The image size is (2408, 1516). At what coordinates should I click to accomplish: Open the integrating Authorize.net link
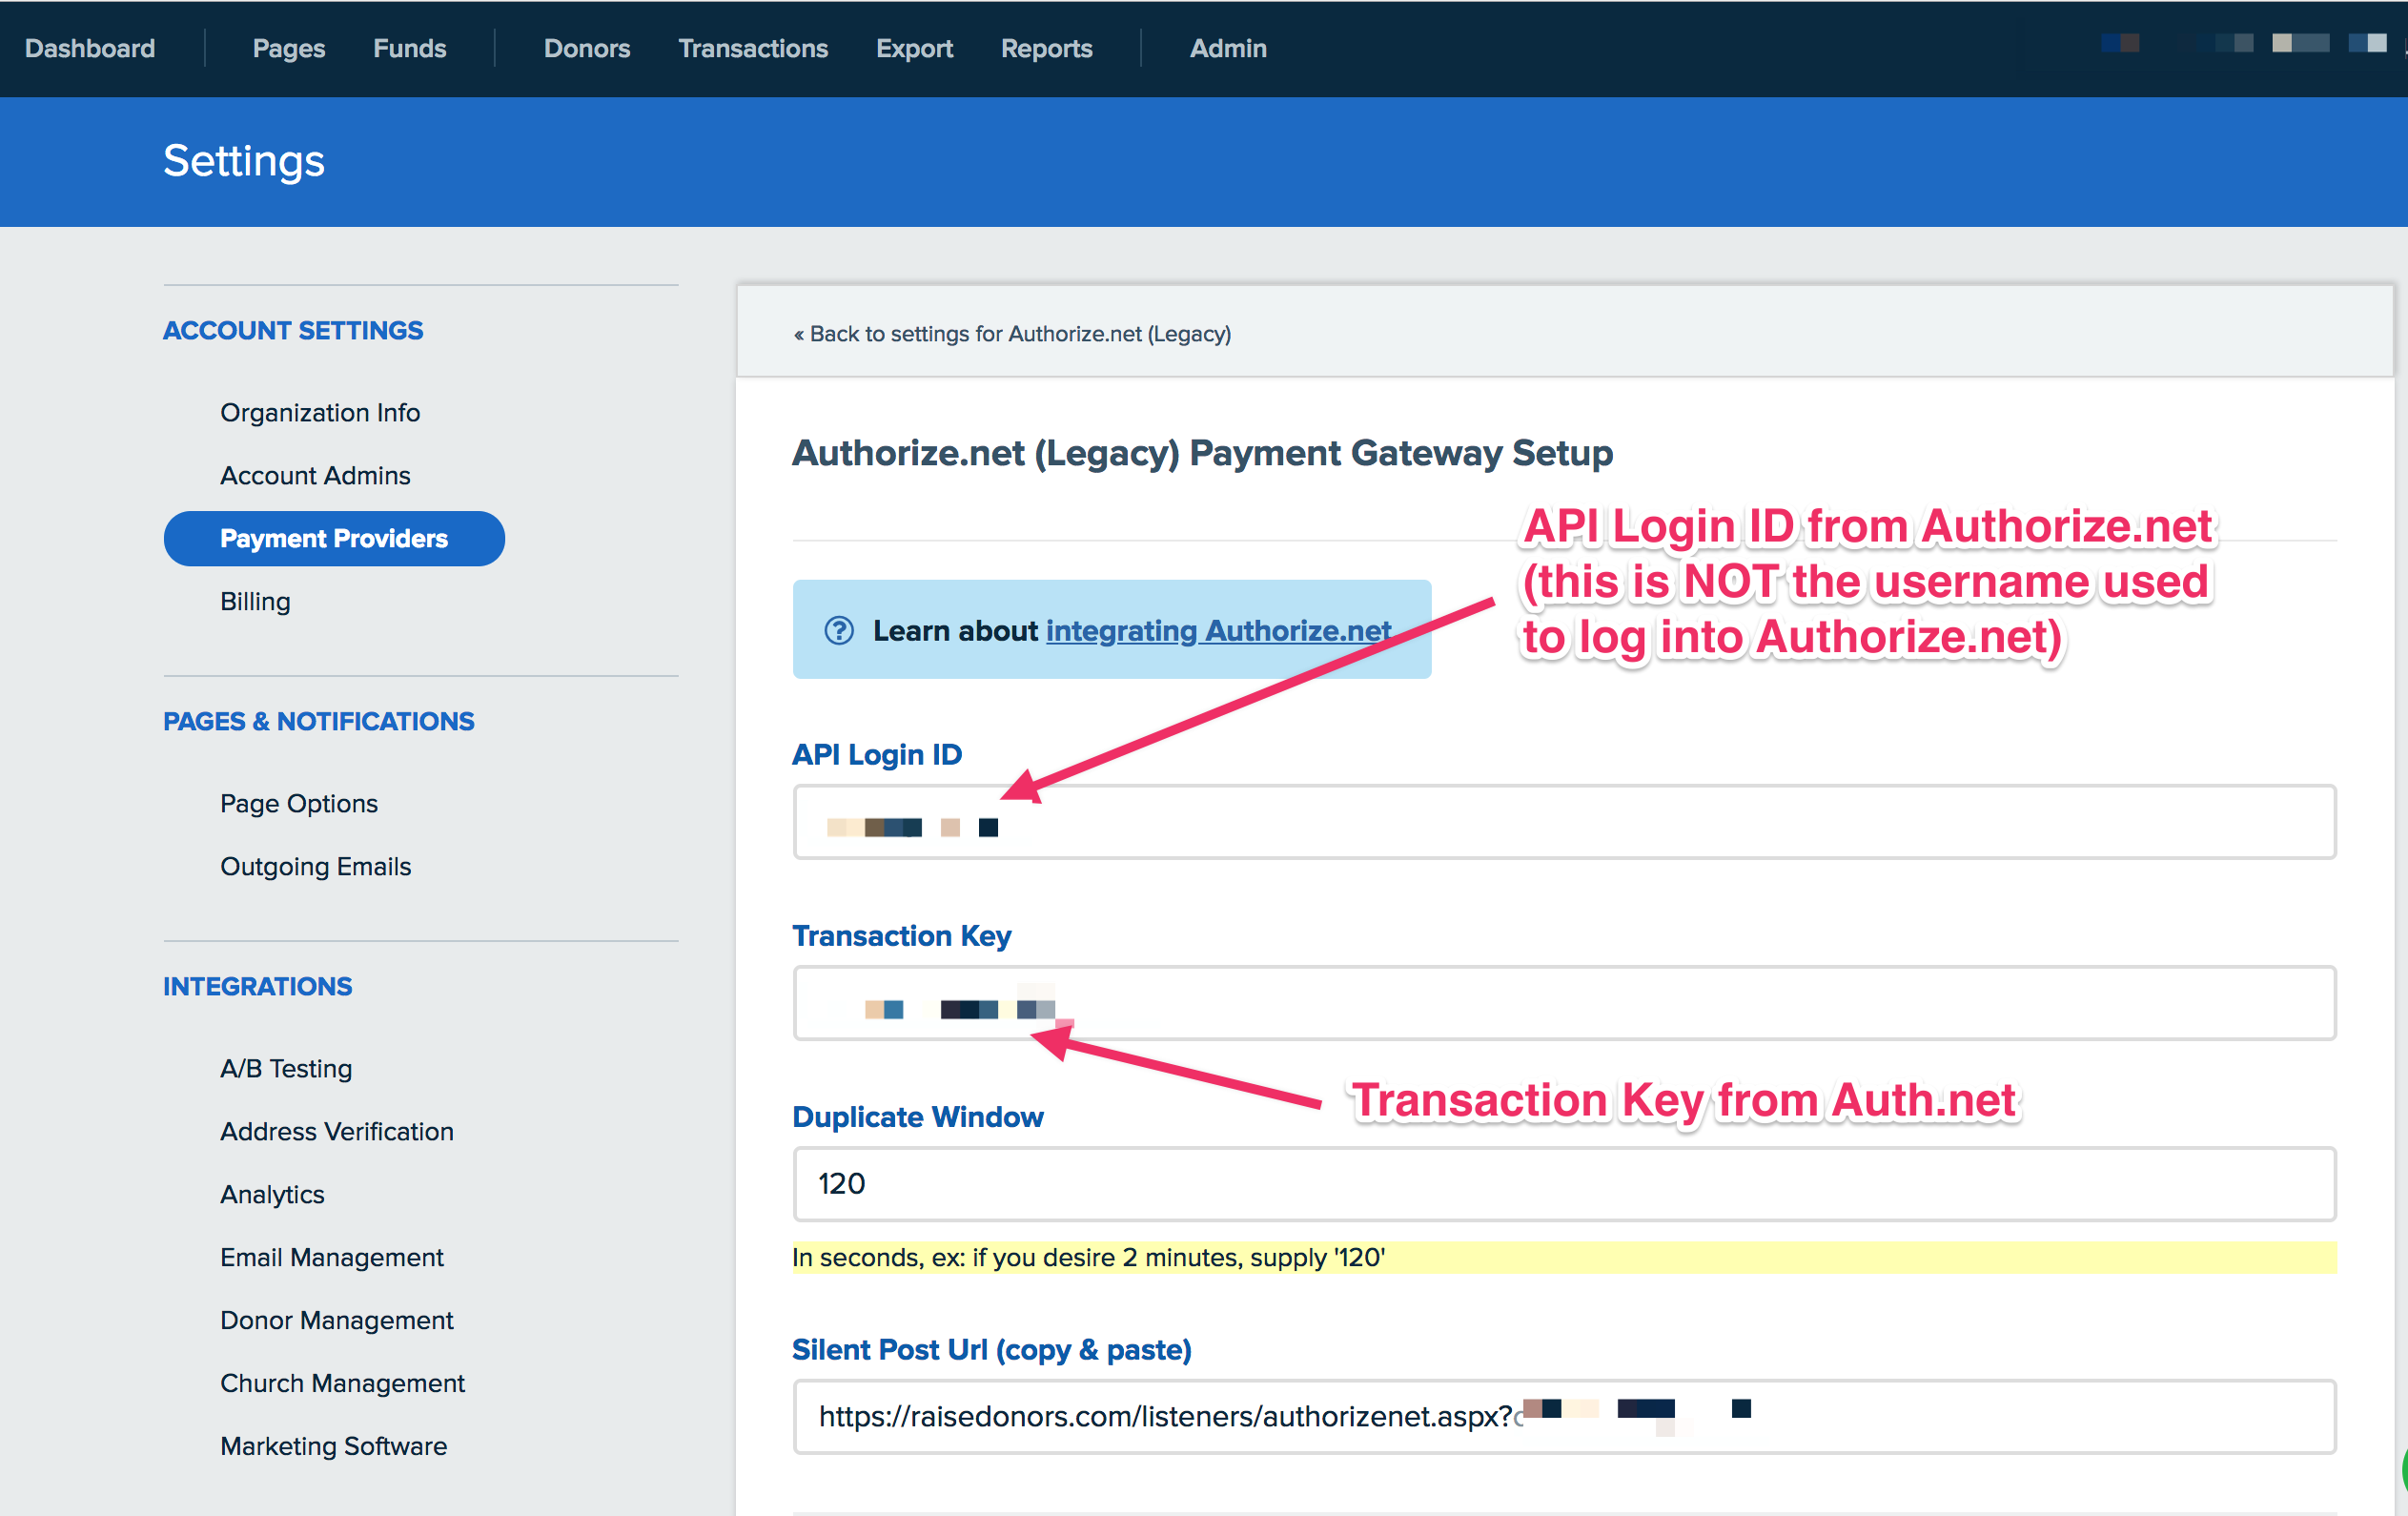1217,631
